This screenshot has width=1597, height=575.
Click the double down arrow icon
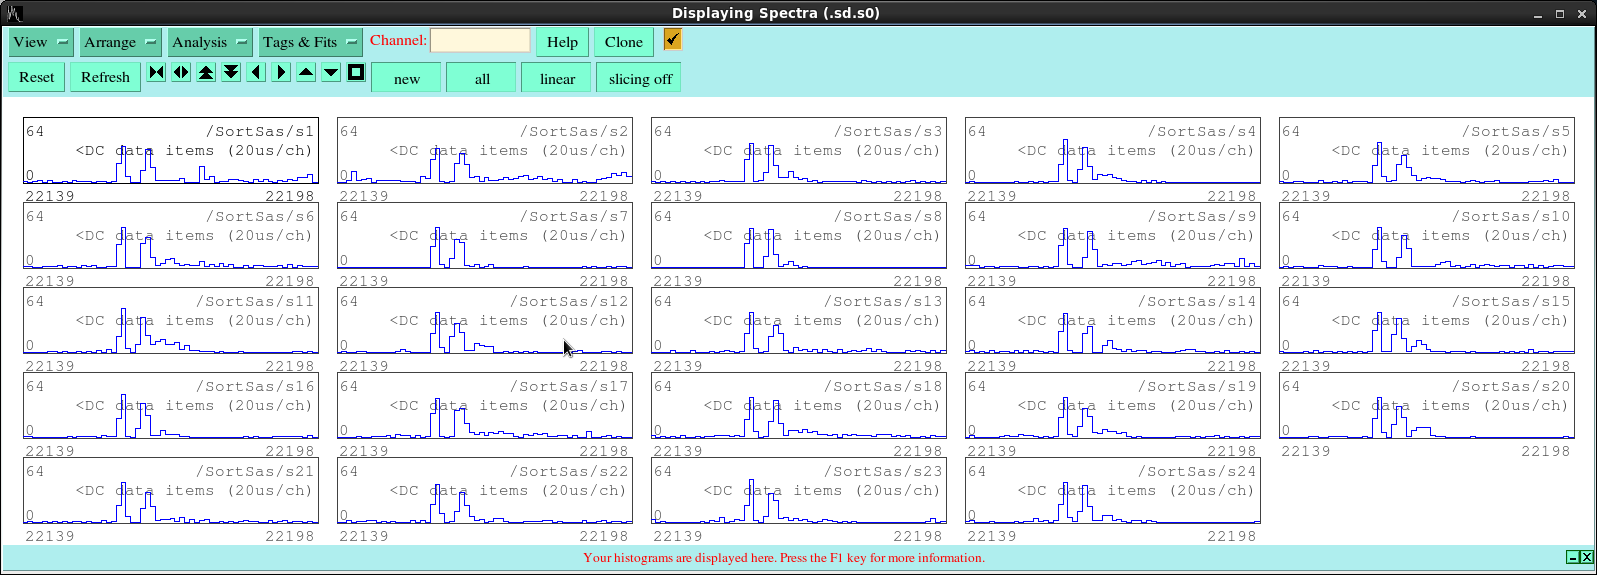click(x=231, y=72)
